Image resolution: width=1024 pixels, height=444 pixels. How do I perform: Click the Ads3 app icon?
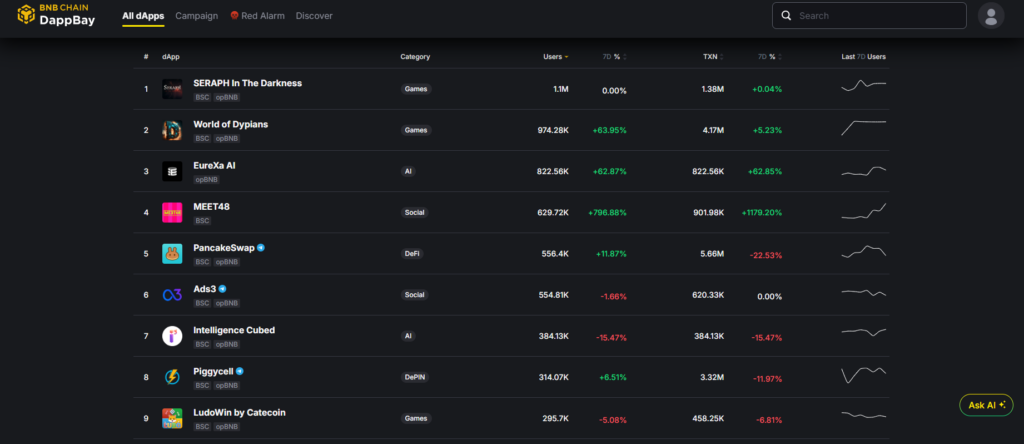[172, 295]
